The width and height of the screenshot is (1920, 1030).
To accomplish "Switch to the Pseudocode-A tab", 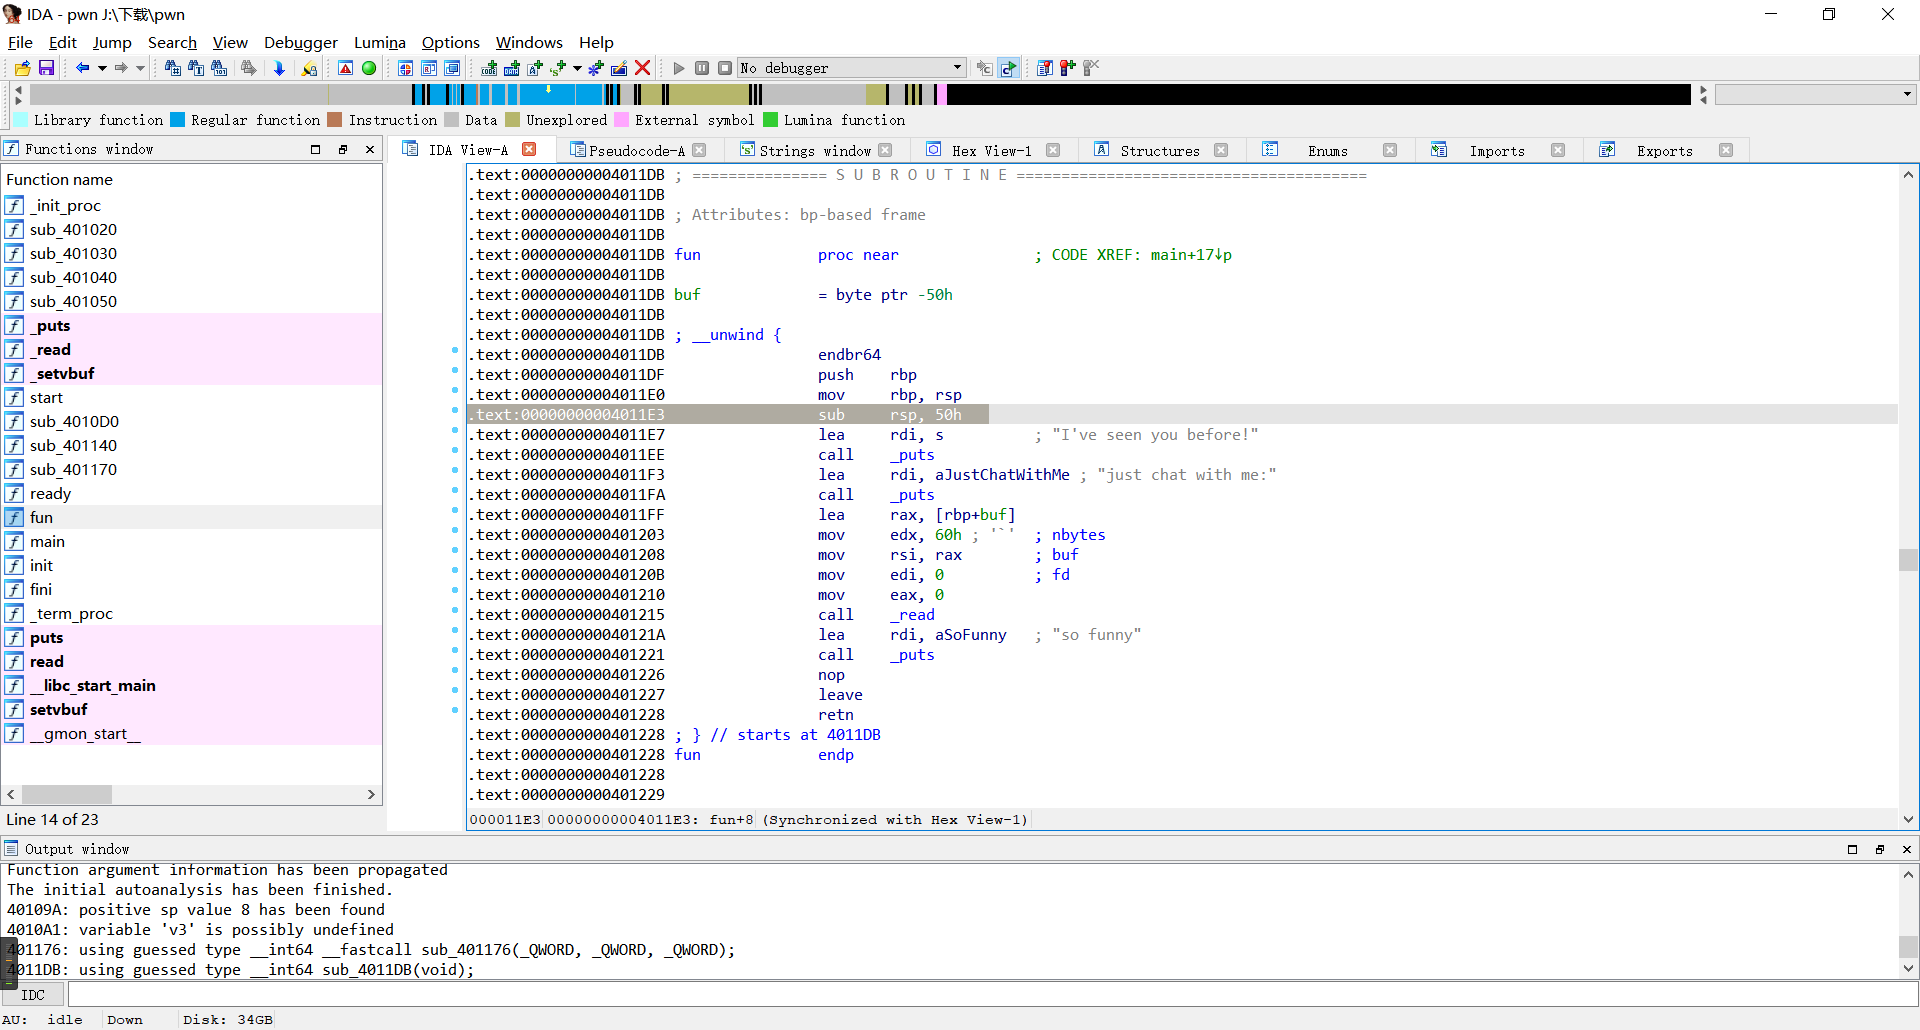I will (x=636, y=151).
